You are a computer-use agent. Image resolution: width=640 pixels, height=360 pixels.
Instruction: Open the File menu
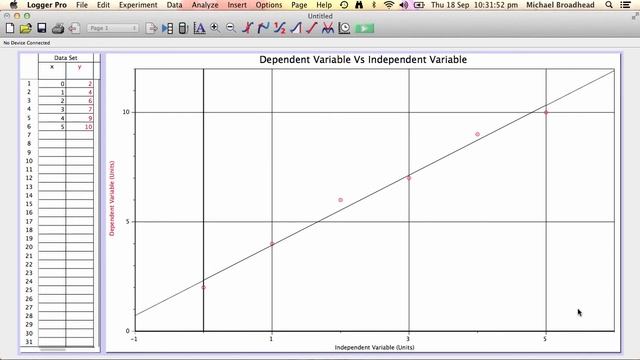pyautogui.click(x=82, y=5)
